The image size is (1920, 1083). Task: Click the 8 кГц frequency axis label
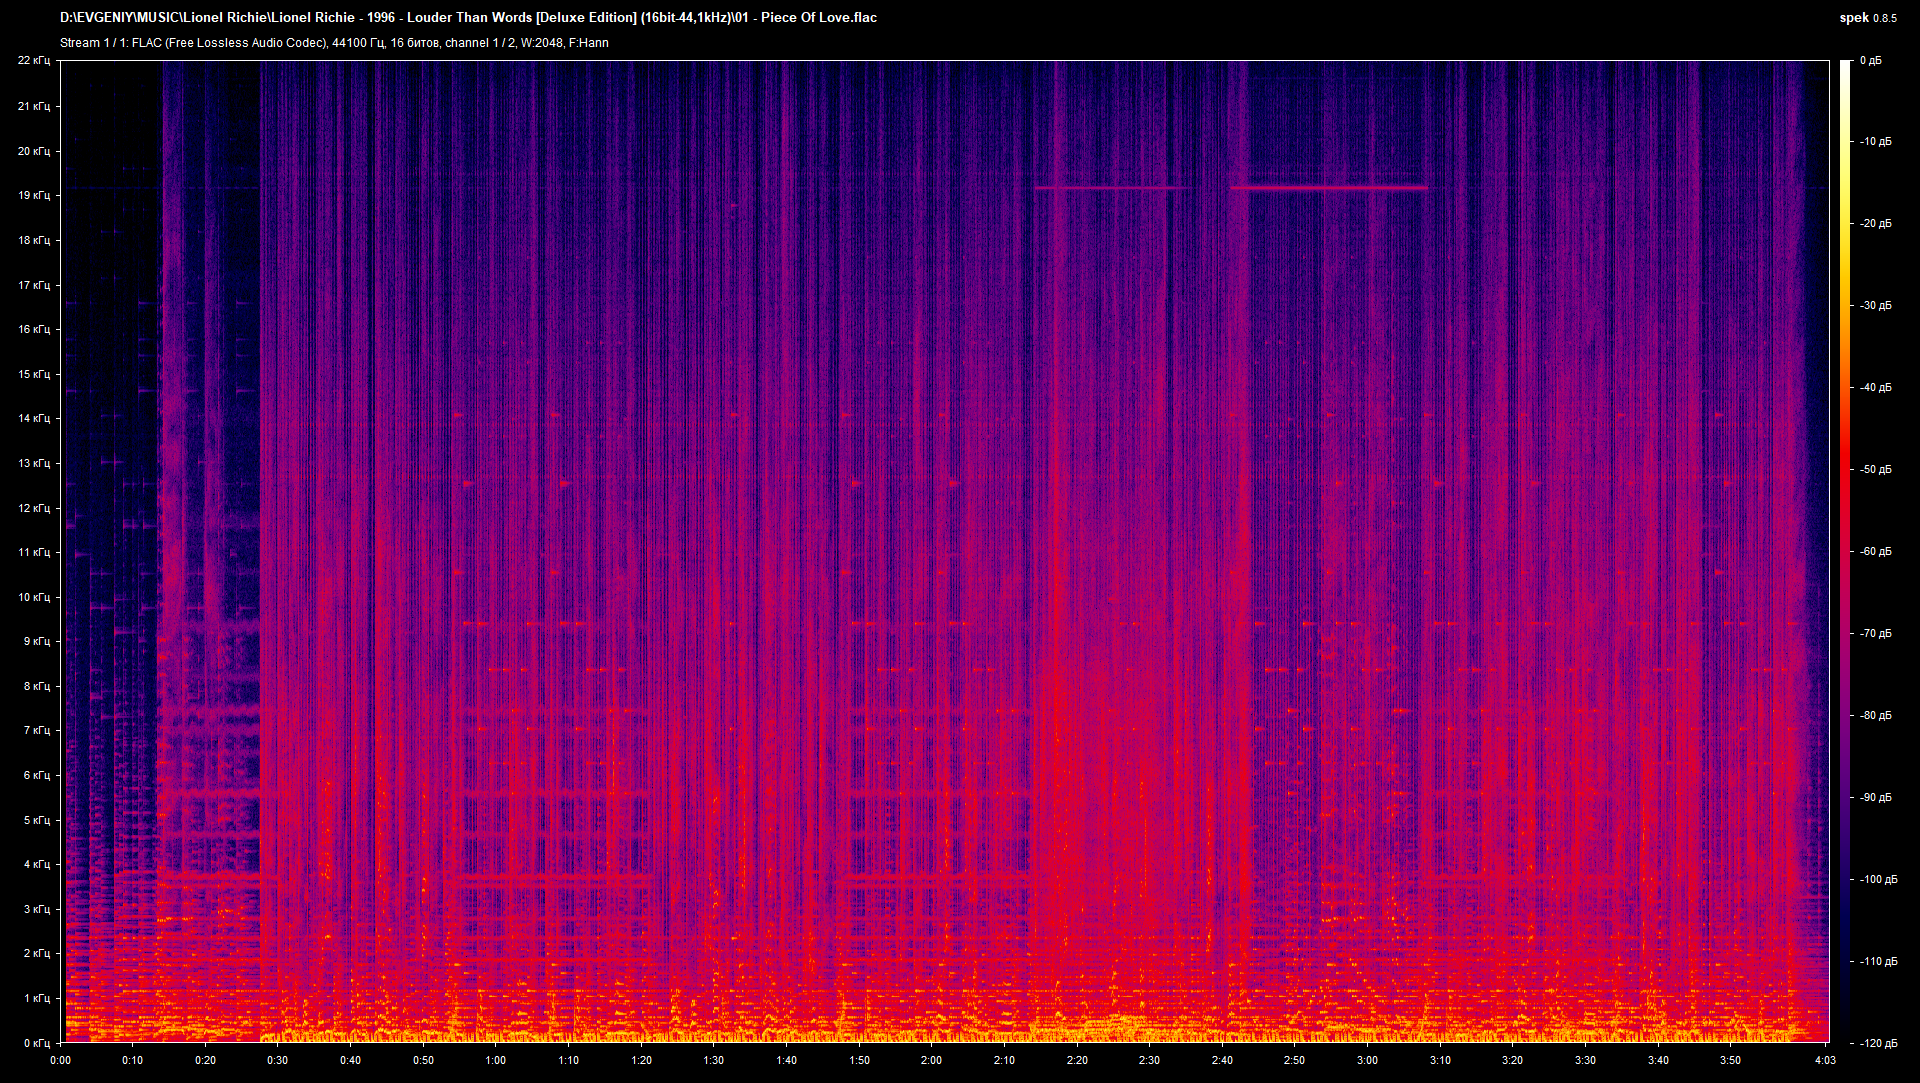coord(37,686)
